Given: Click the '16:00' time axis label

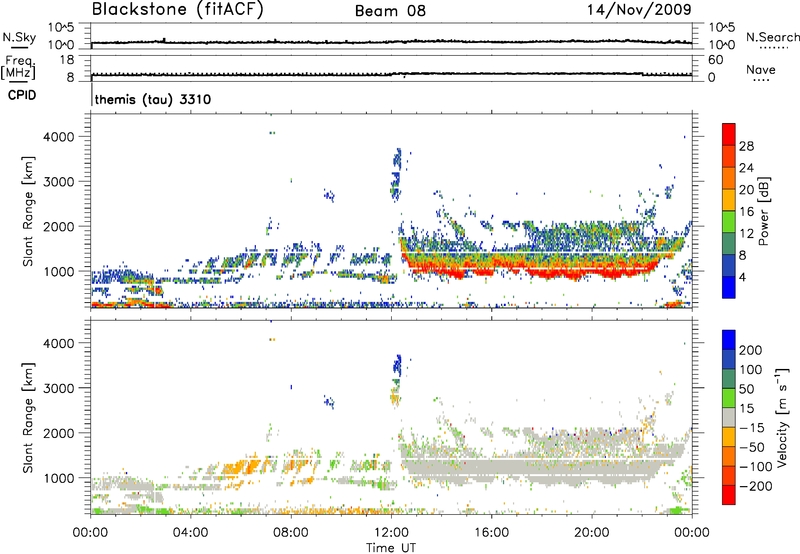Looking at the screenshot, I should (491, 533).
